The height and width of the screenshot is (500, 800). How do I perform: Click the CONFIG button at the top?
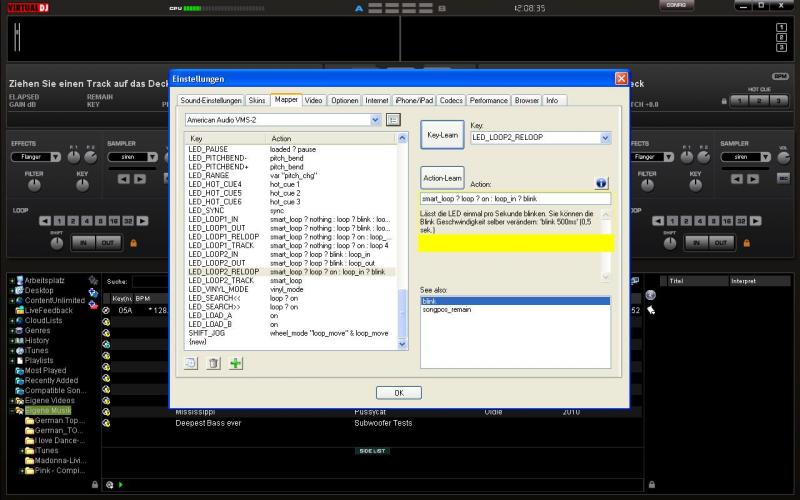click(676, 6)
